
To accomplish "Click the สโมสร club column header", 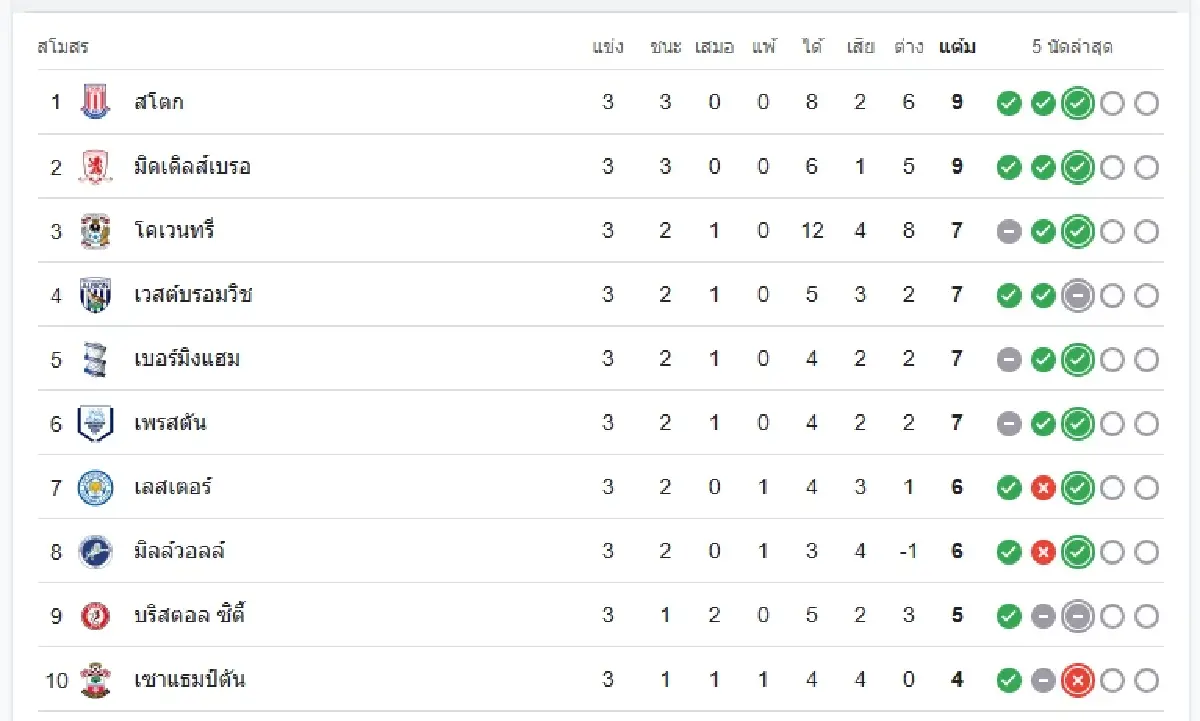I will [x=63, y=47].
